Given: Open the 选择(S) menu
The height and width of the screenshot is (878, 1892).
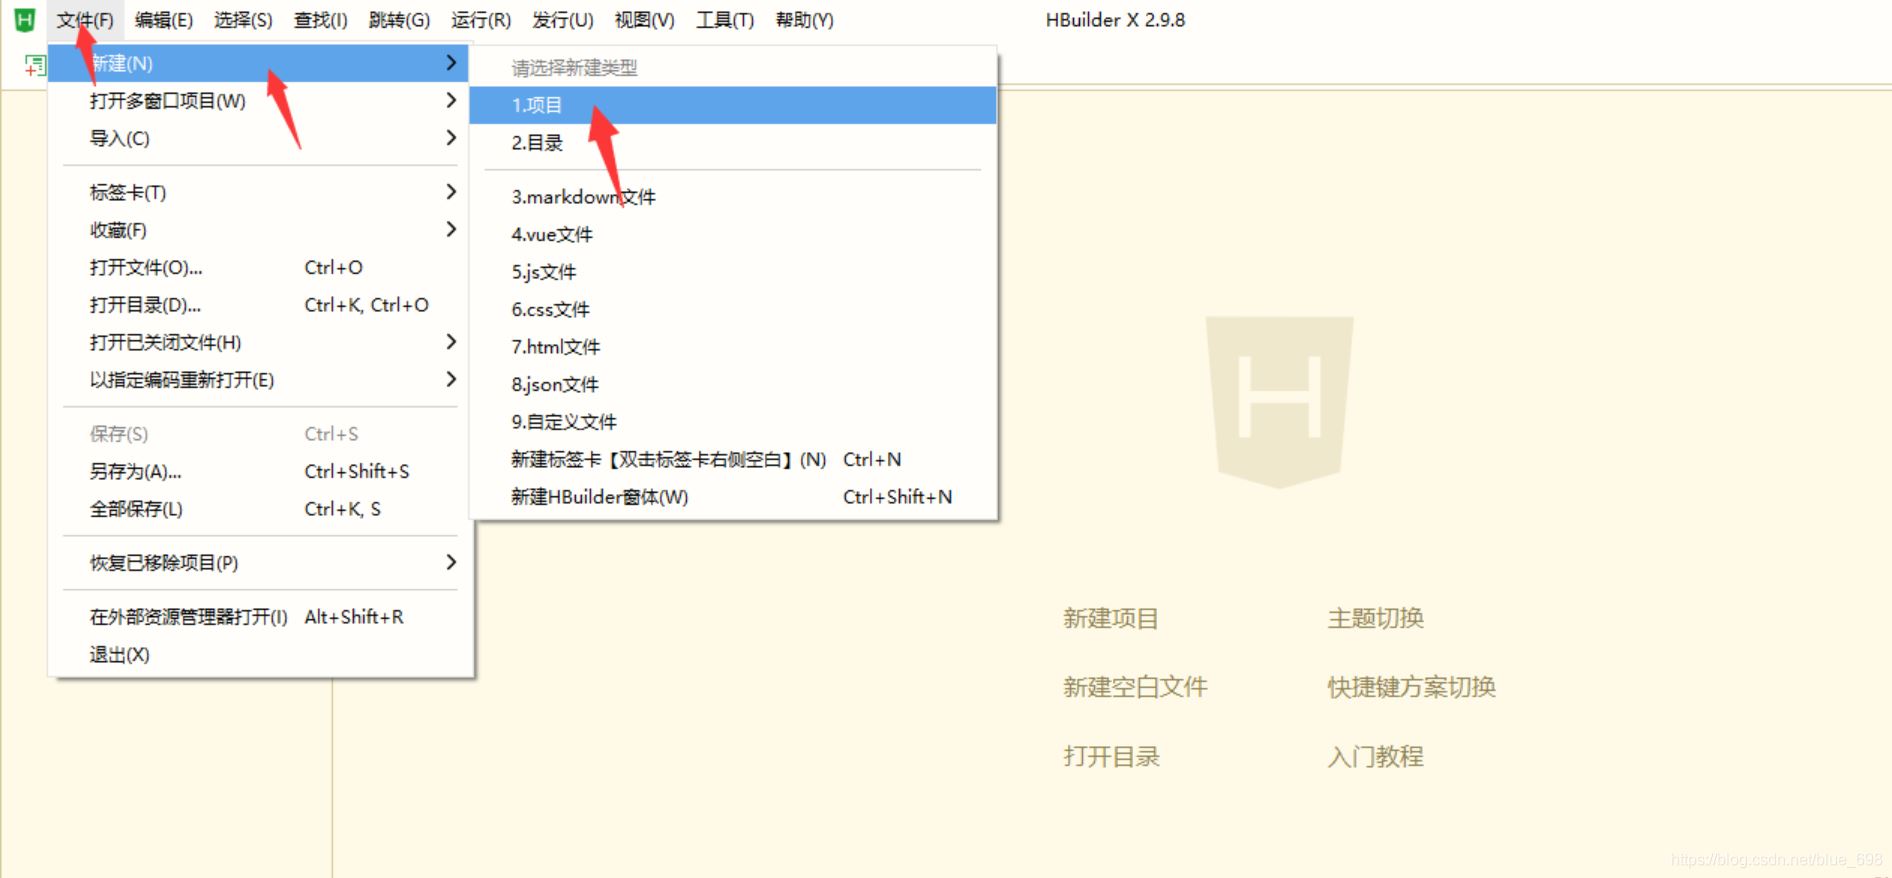Looking at the screenshot, I should point(243,20).
